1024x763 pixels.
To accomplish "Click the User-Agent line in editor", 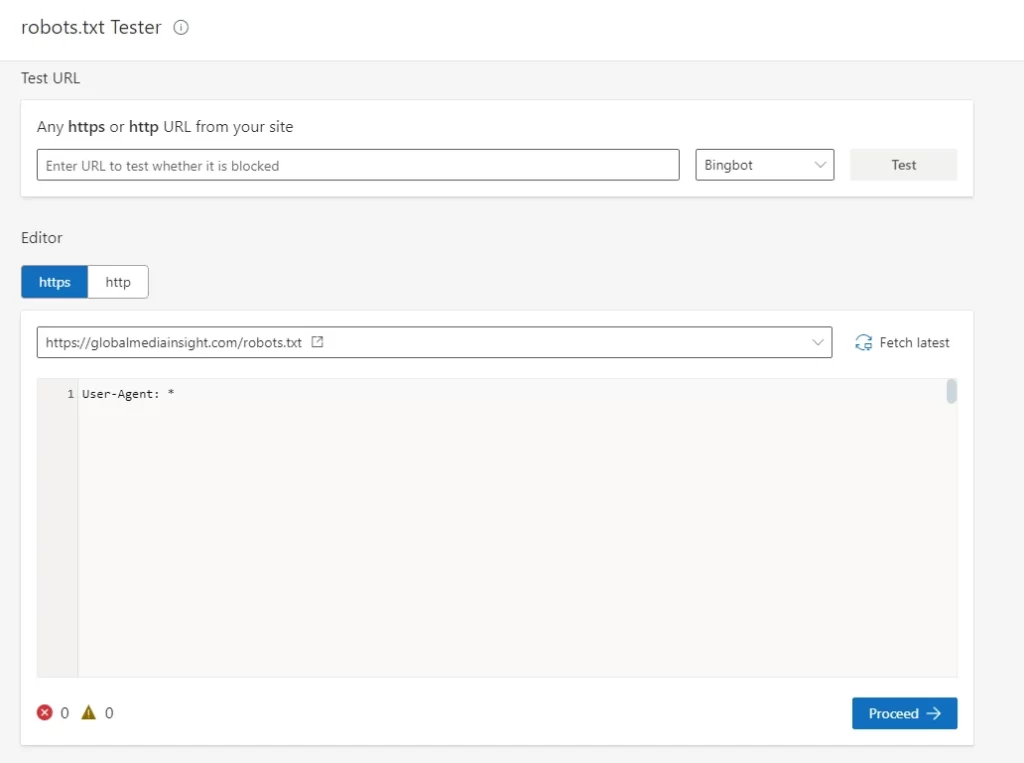I will (x=128, y=394).
